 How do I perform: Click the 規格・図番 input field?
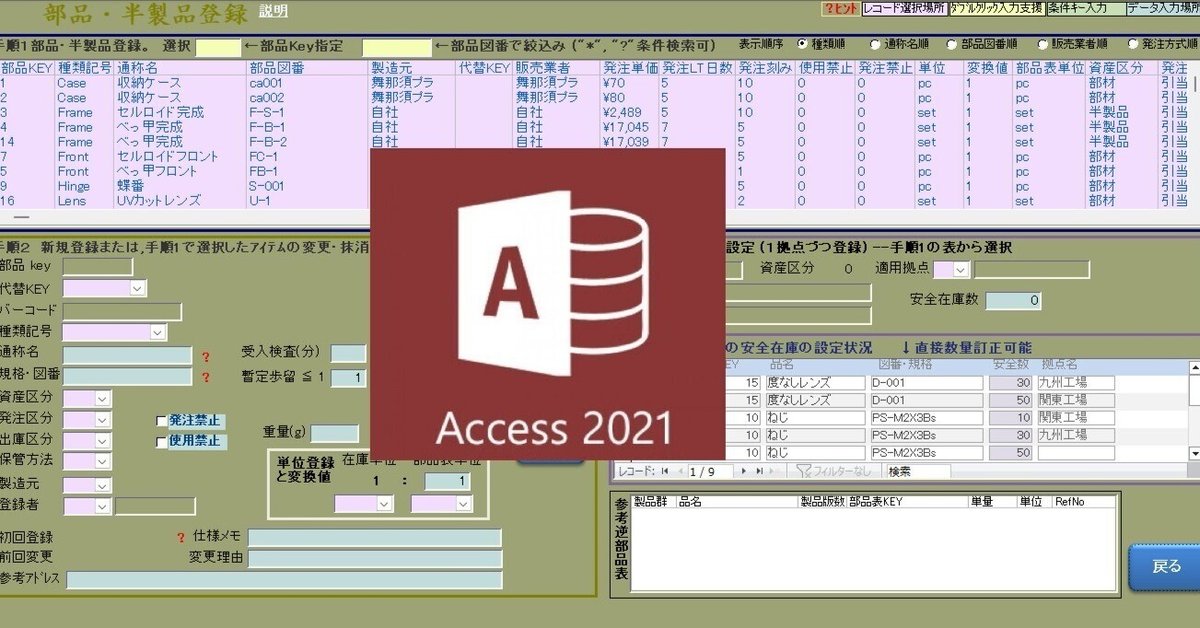pyautogui.click(x=126, y=377)
